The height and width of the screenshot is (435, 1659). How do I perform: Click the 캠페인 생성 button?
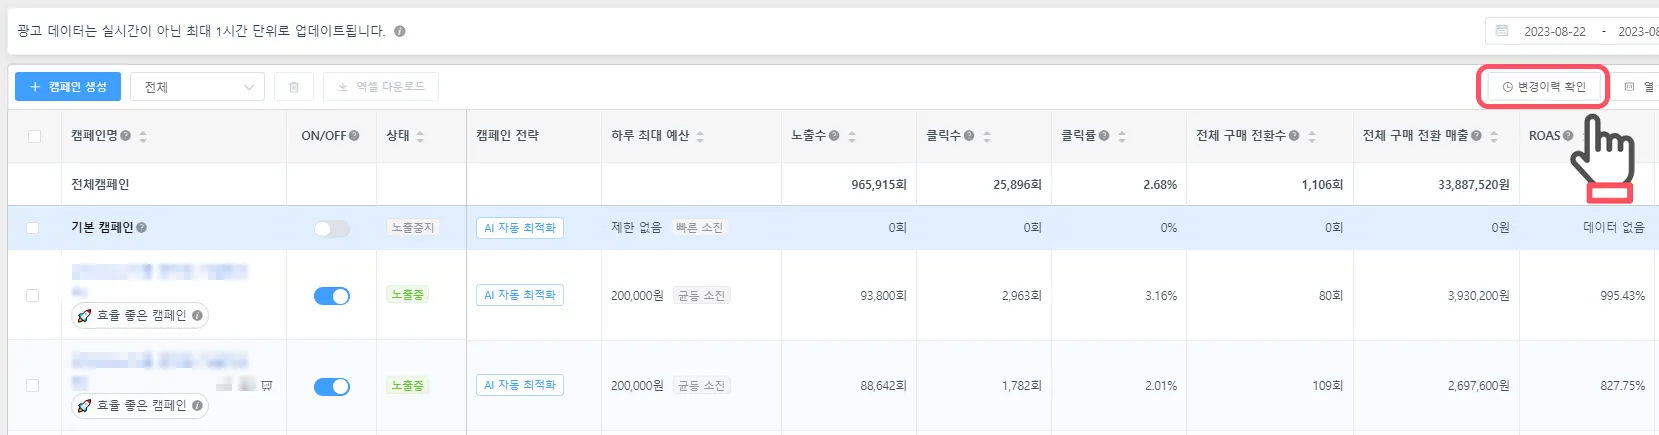click(68, 87)
